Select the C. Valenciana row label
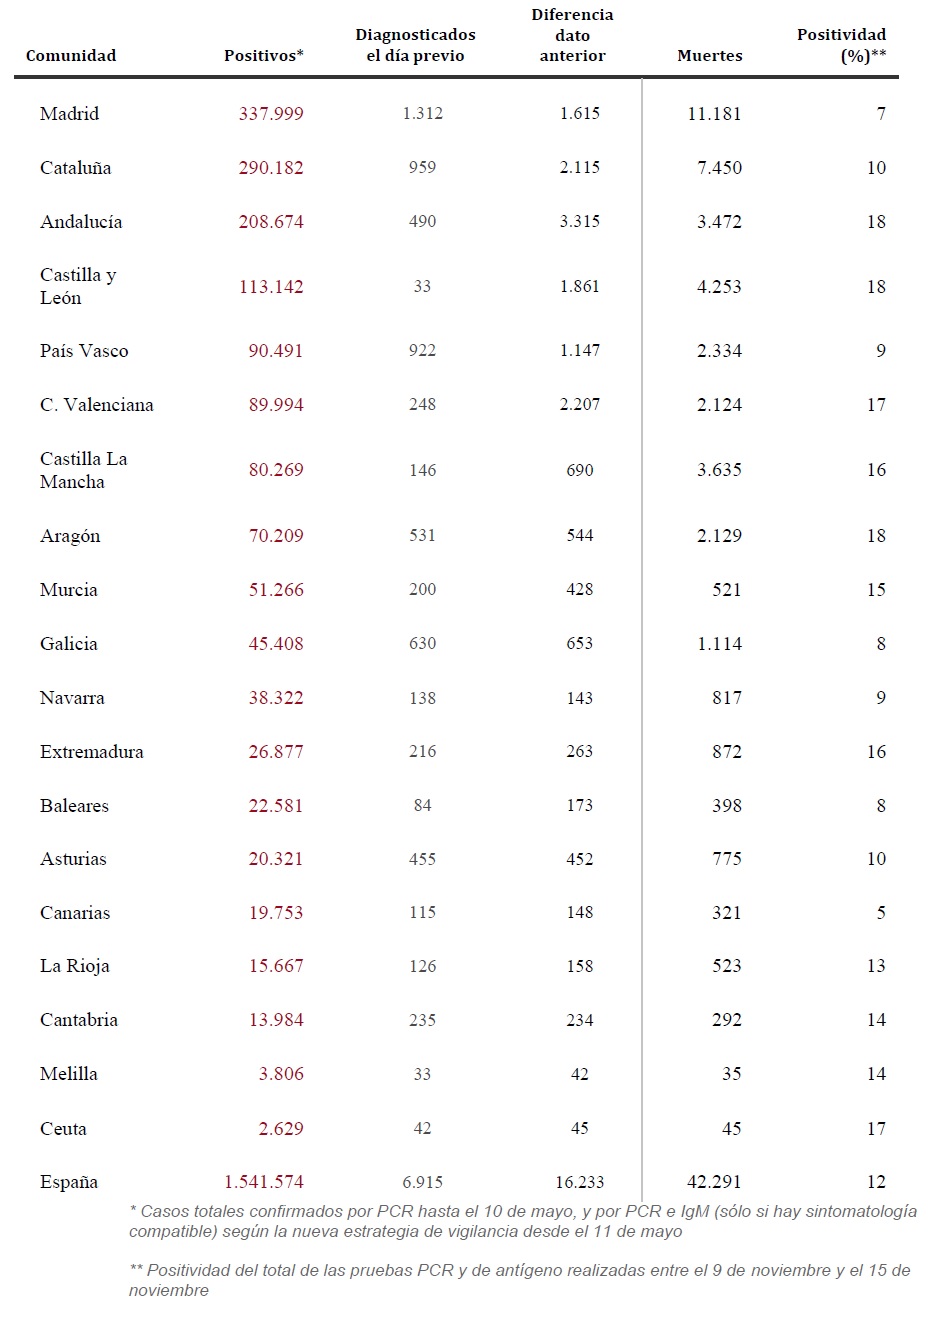939x1320 pixels. (97, 405)
